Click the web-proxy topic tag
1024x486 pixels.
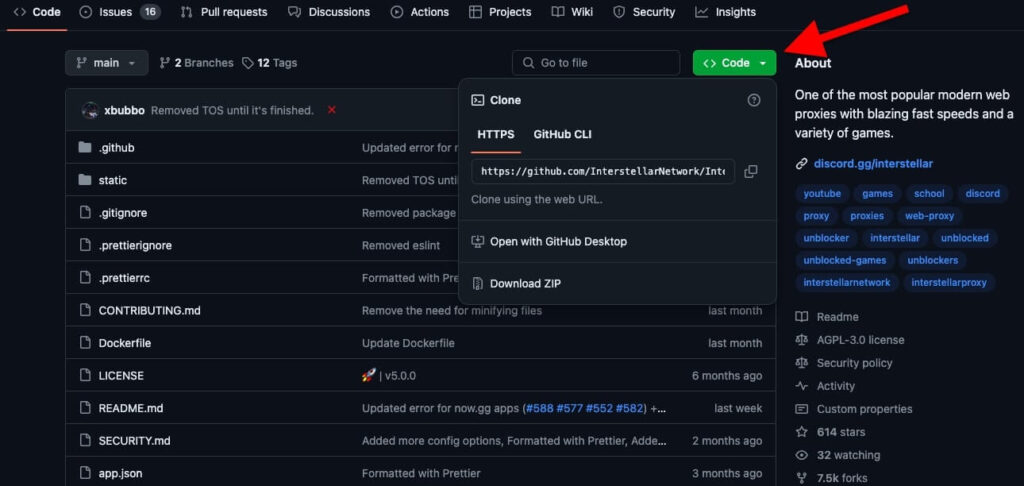pos(929,216)
